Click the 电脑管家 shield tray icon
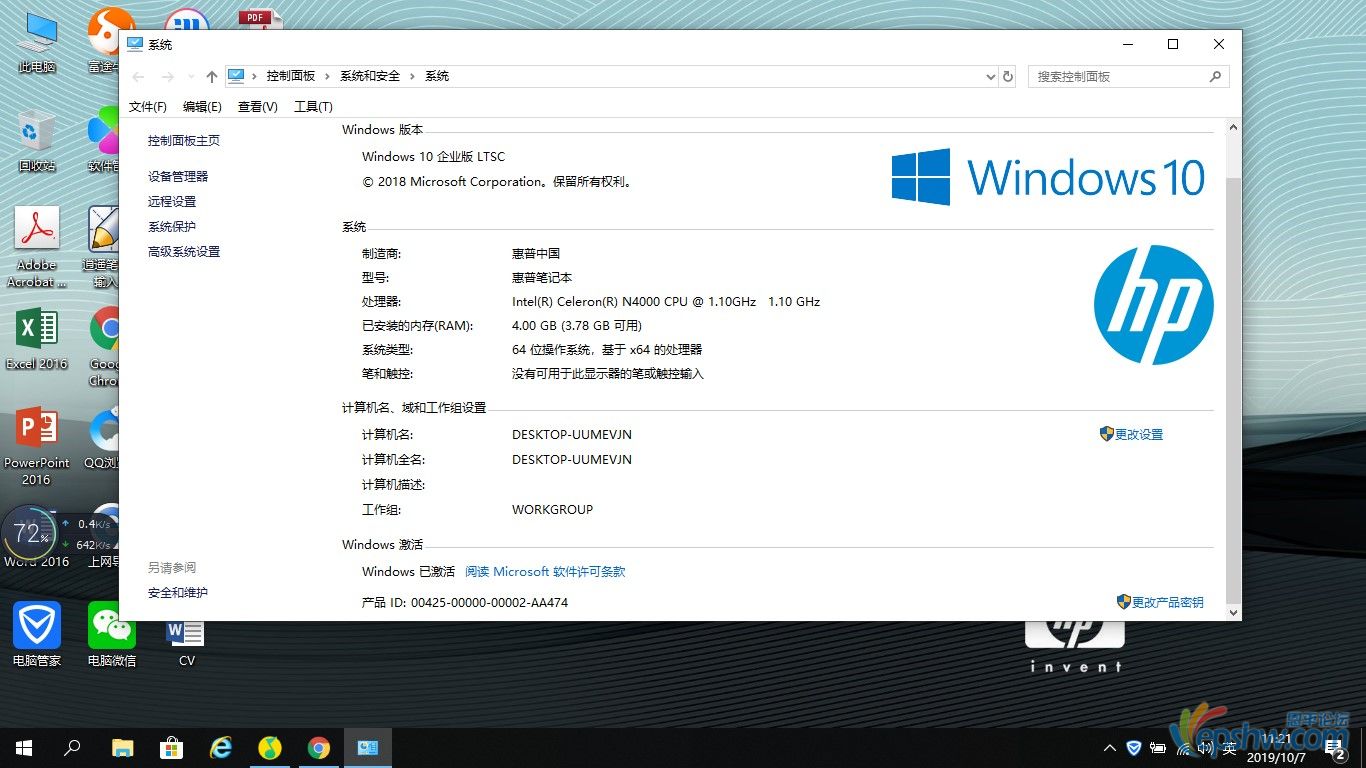 [x=1134, y=748]
